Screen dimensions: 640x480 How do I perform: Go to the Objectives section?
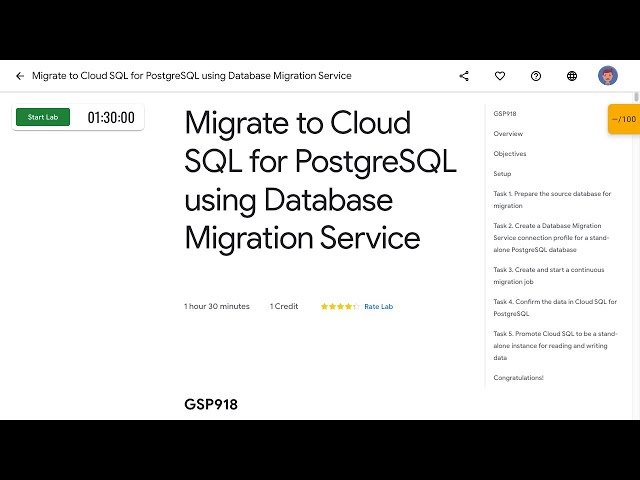pos(510,154)
